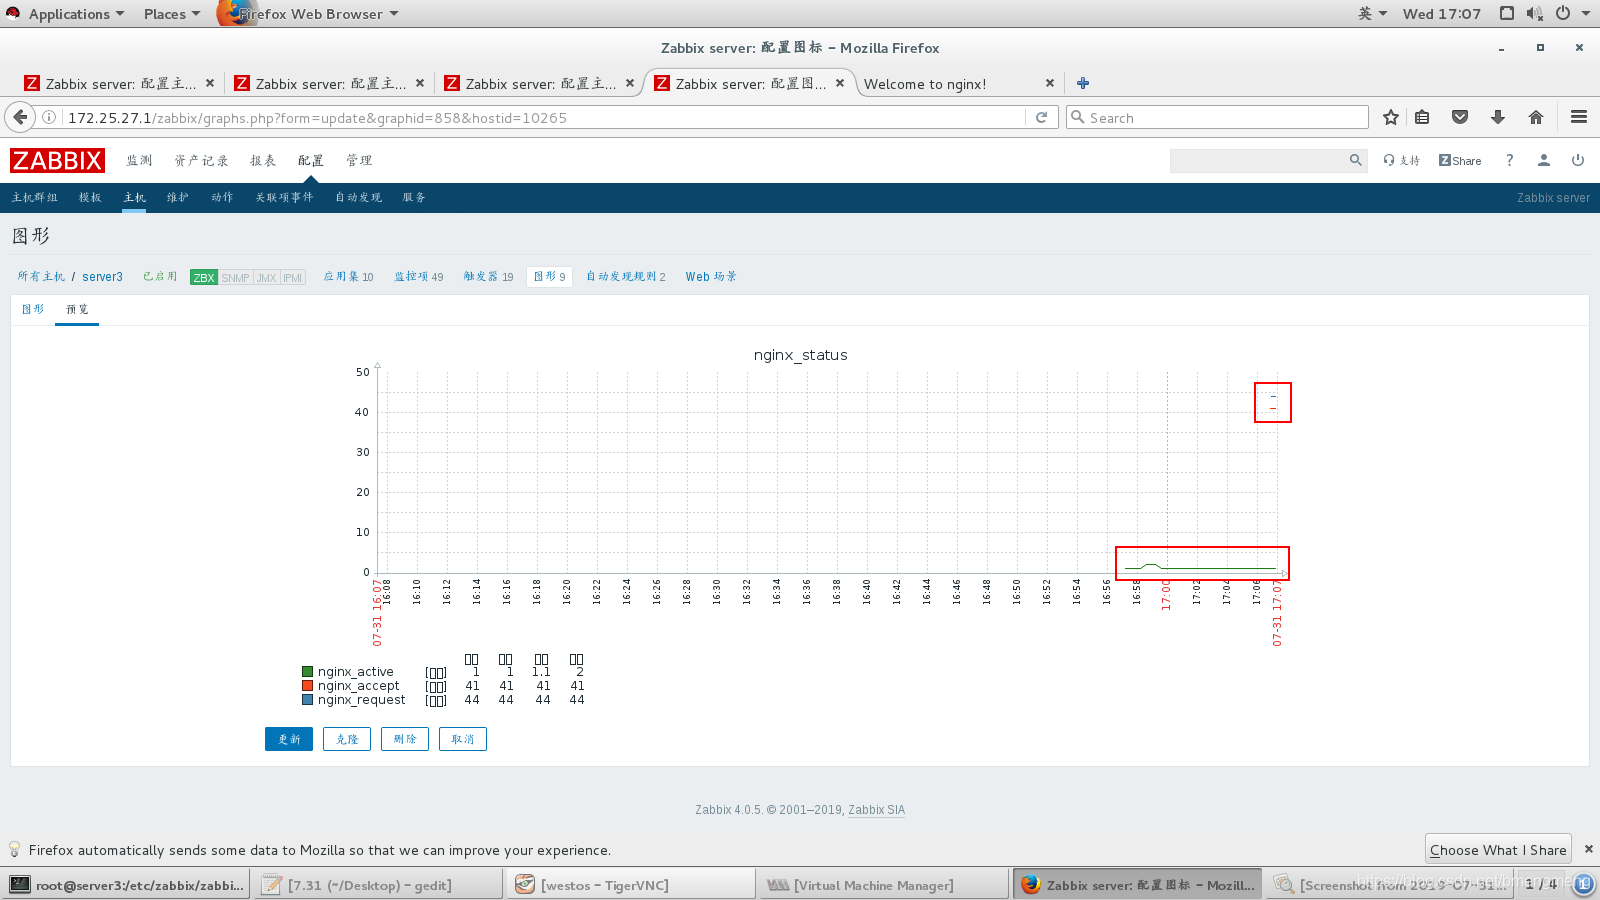Image resolution: width=1600 pixels, height=900 pixels.
Task: Go to Firefox home page icon
Action: coord(1536,117)
